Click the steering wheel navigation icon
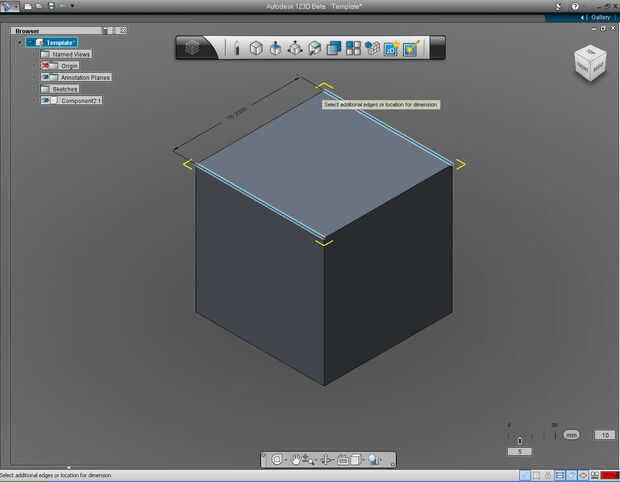 [x=277, y=459]
